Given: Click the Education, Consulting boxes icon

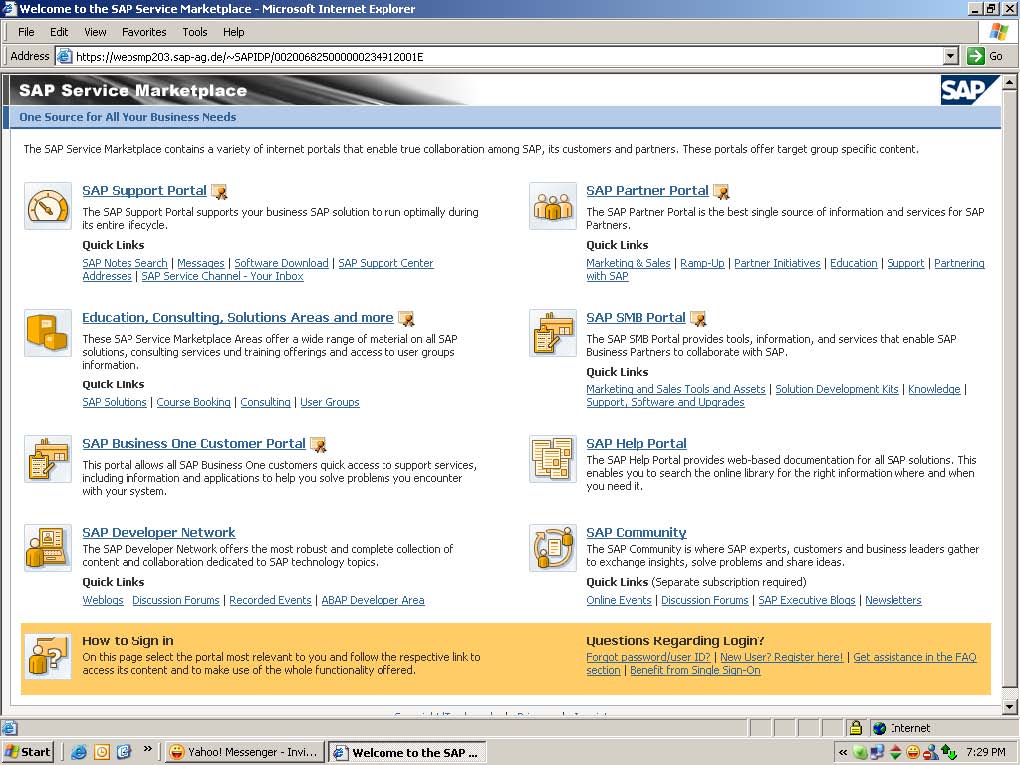Looking at the screenshot, I should tap(48, 333).
